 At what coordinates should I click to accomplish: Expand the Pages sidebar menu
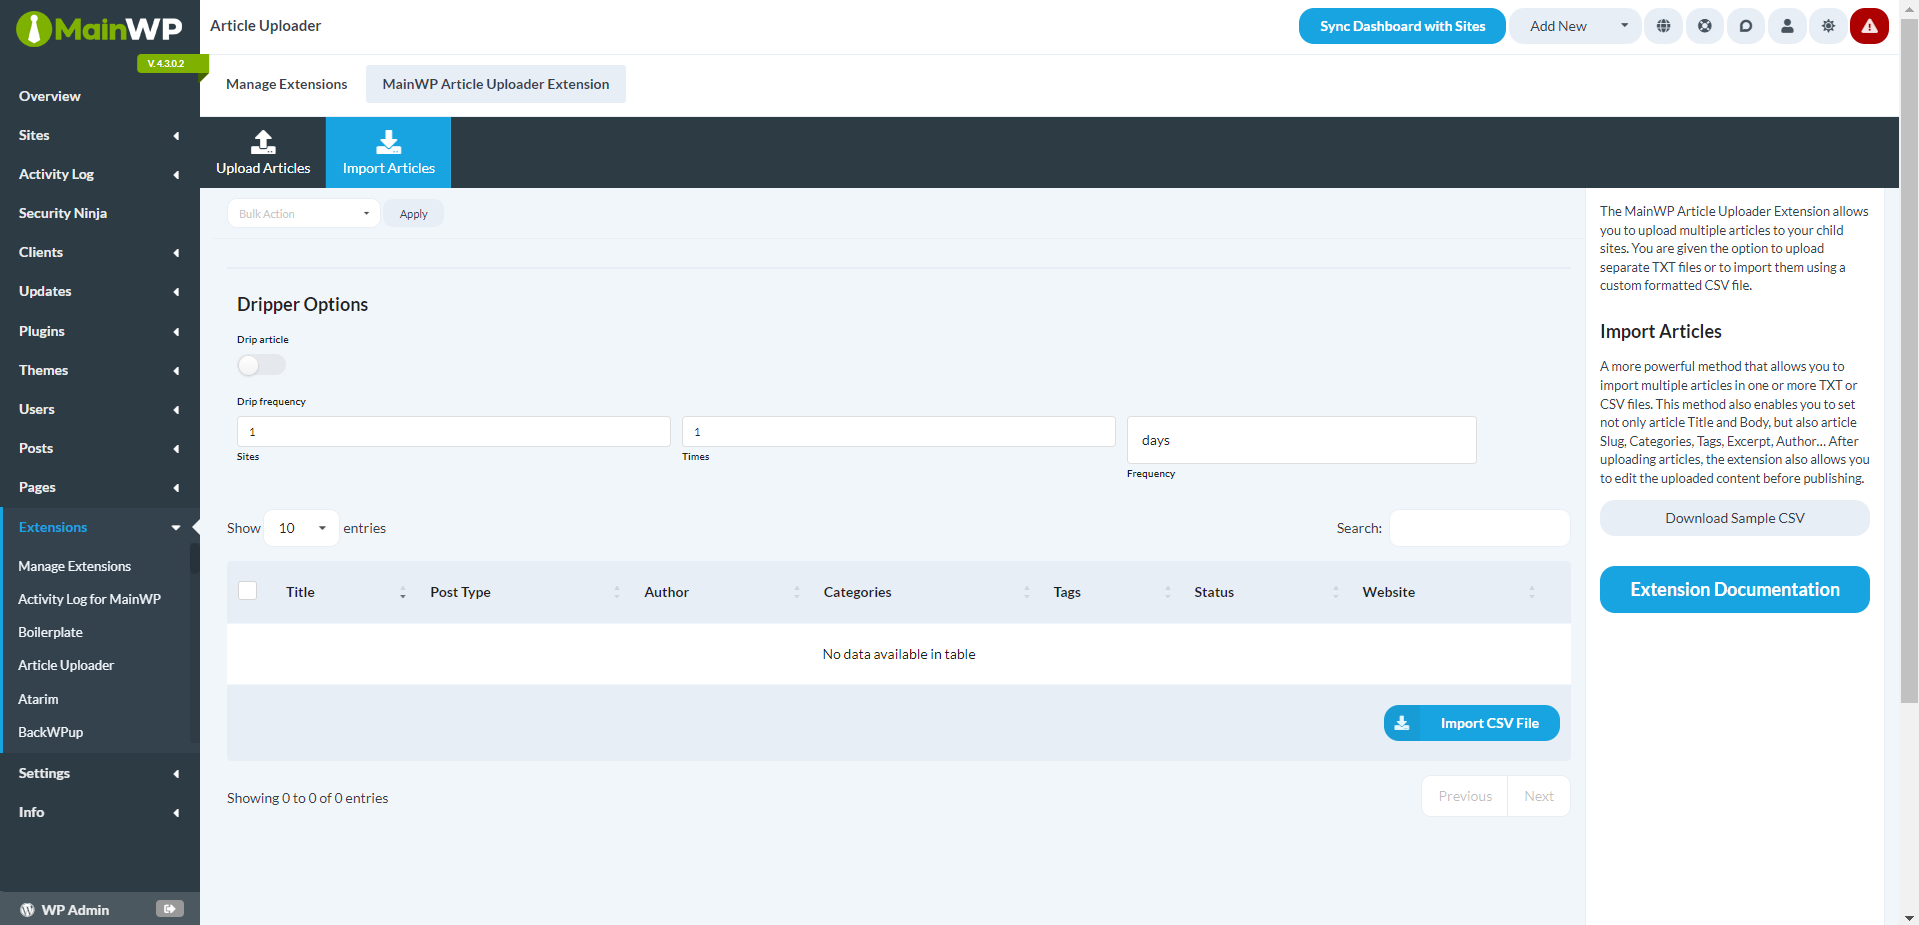(x=100, y=487)
